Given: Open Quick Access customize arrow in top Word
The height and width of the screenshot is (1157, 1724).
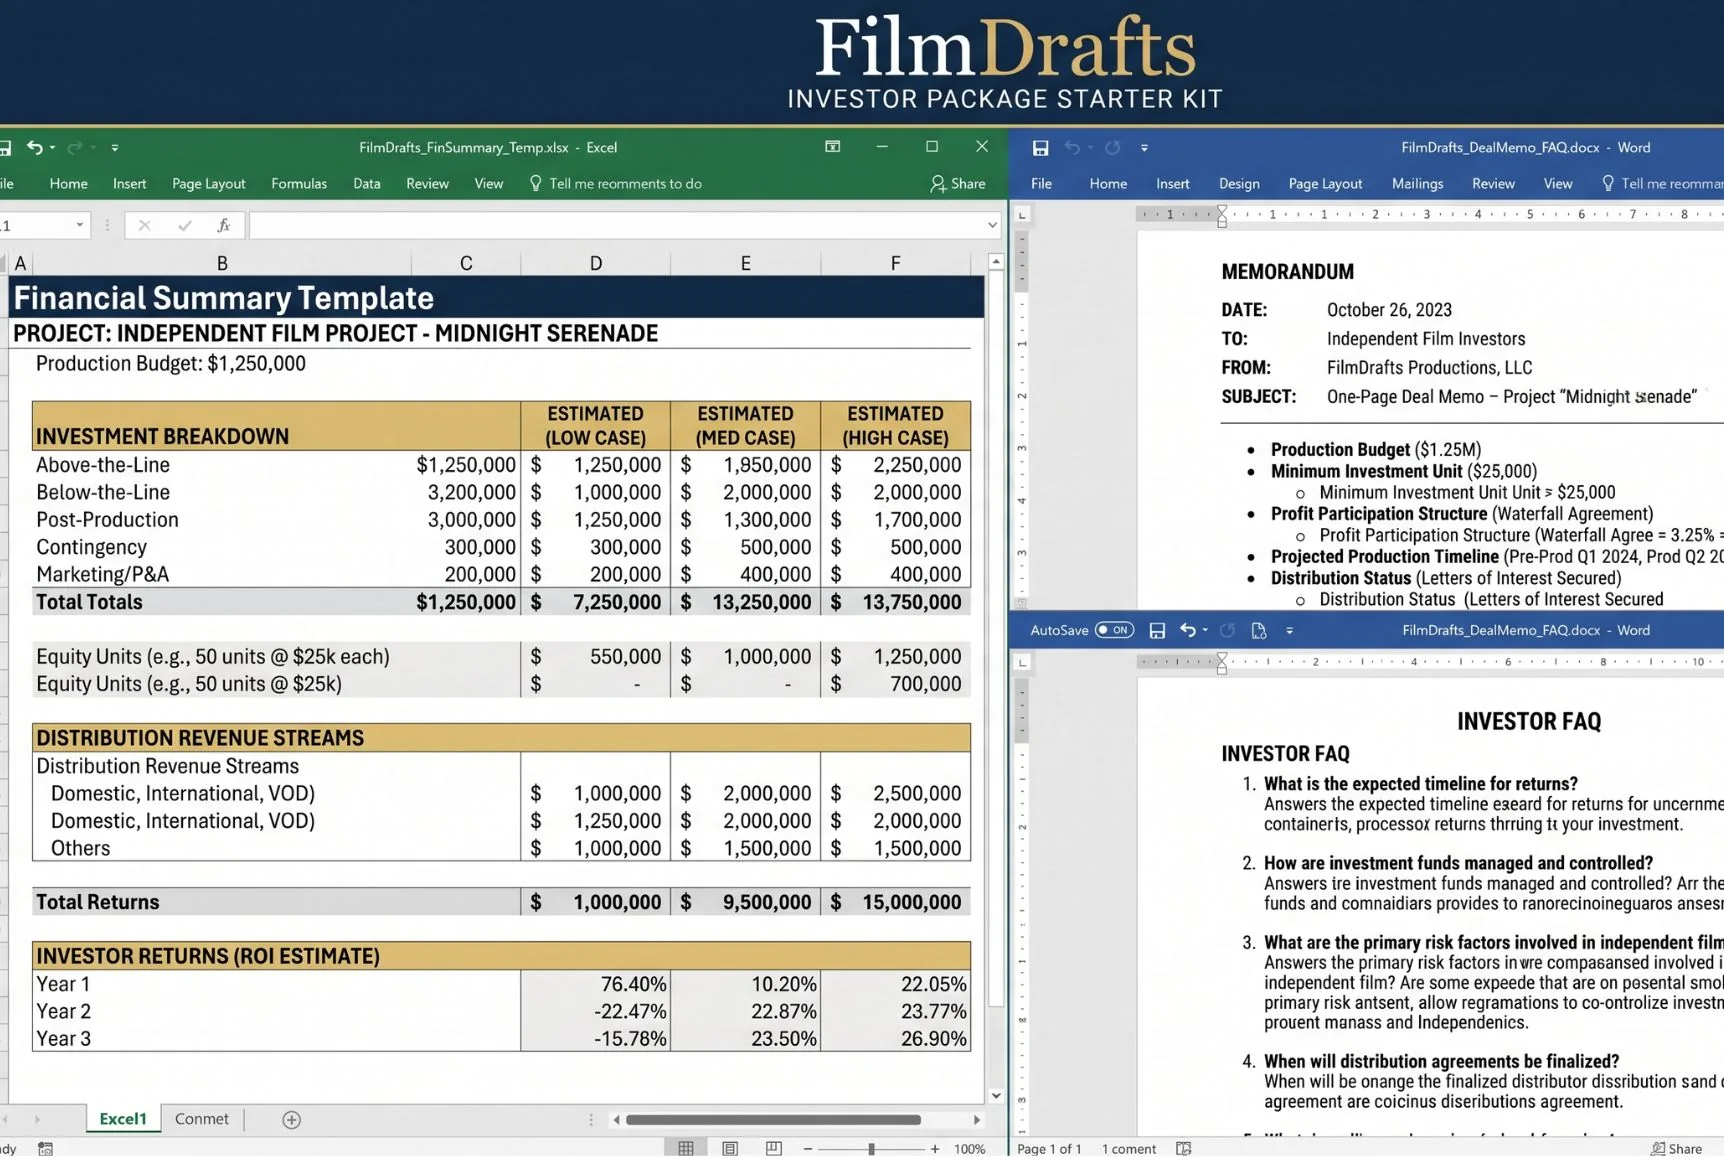Looking at the screenshot, I should coord(1144,148).
